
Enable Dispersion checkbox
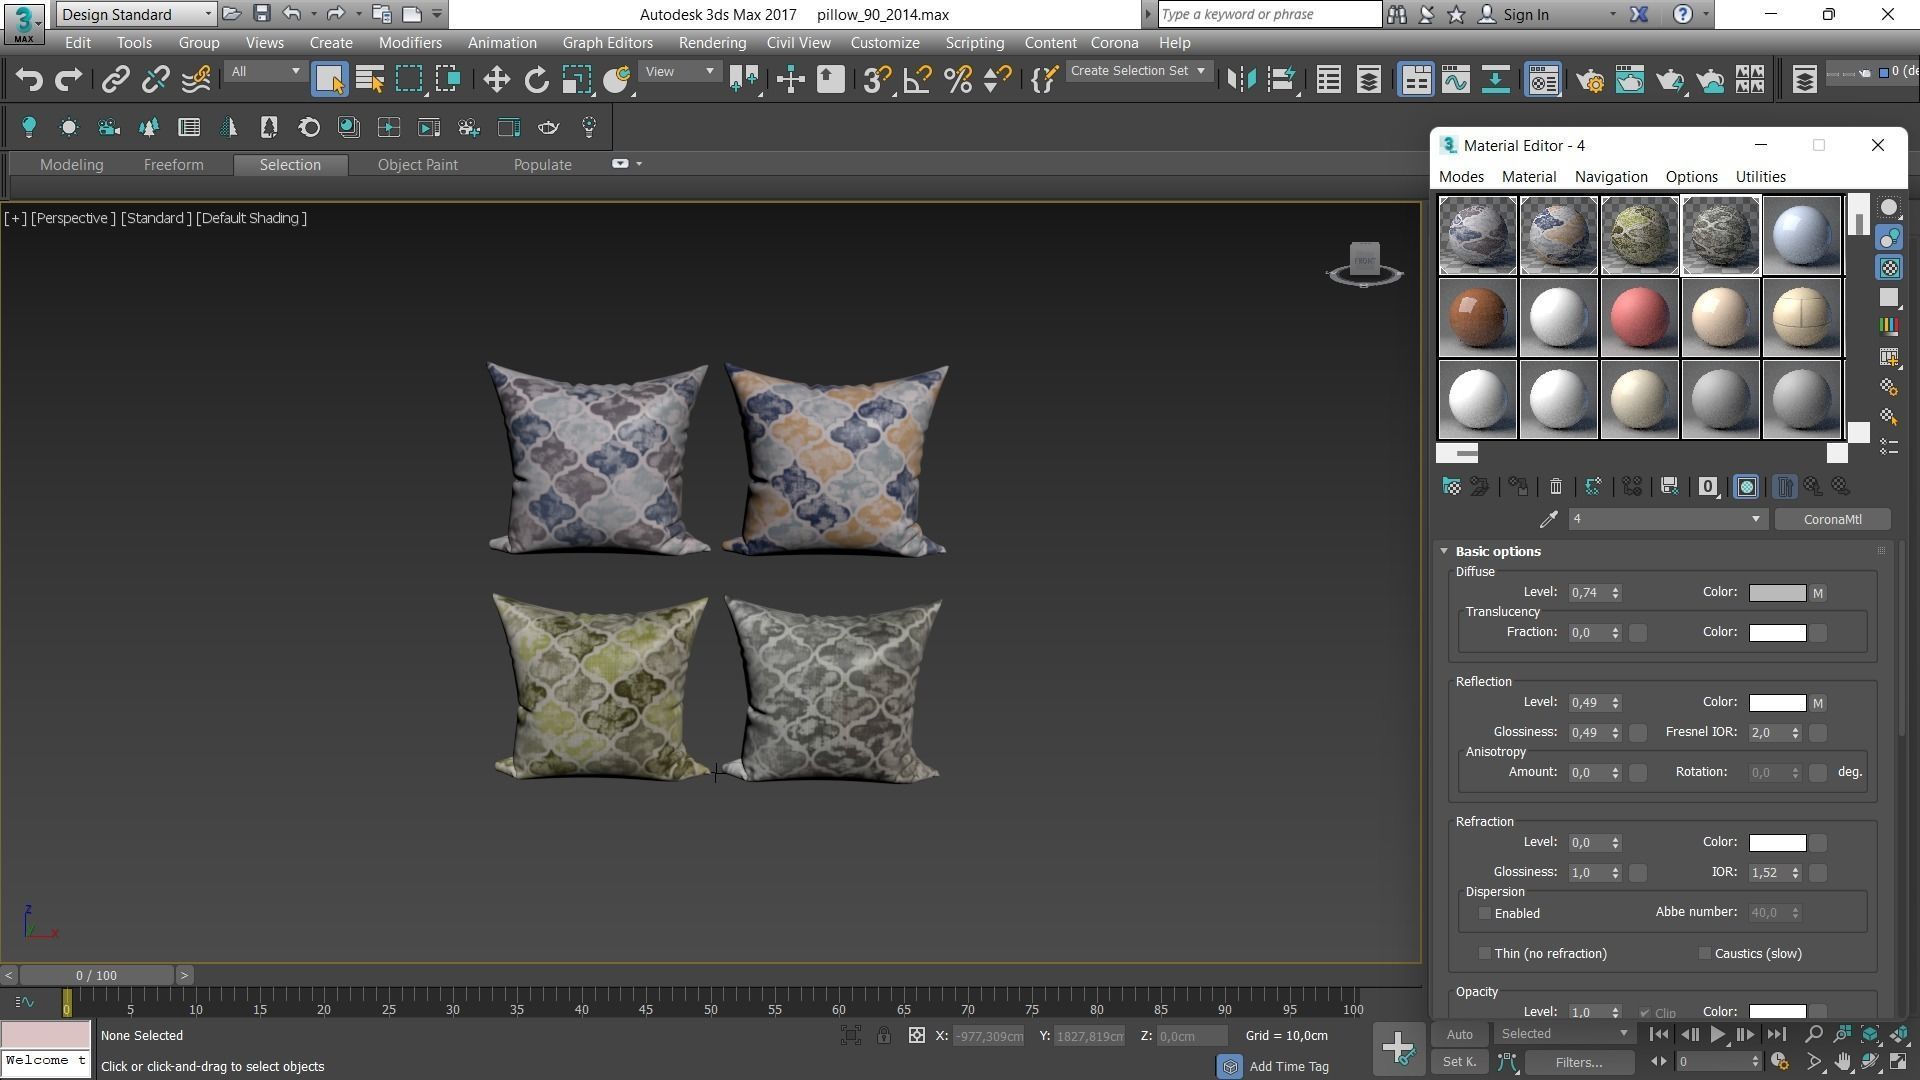coord(1485,913)
